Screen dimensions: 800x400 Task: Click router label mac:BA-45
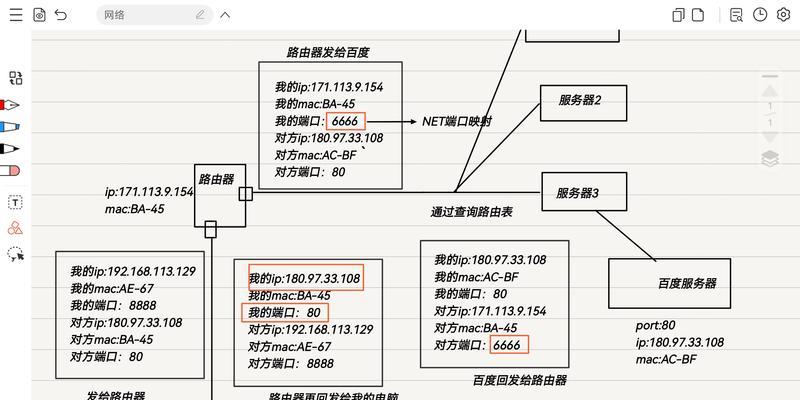[x=135, y=209]
